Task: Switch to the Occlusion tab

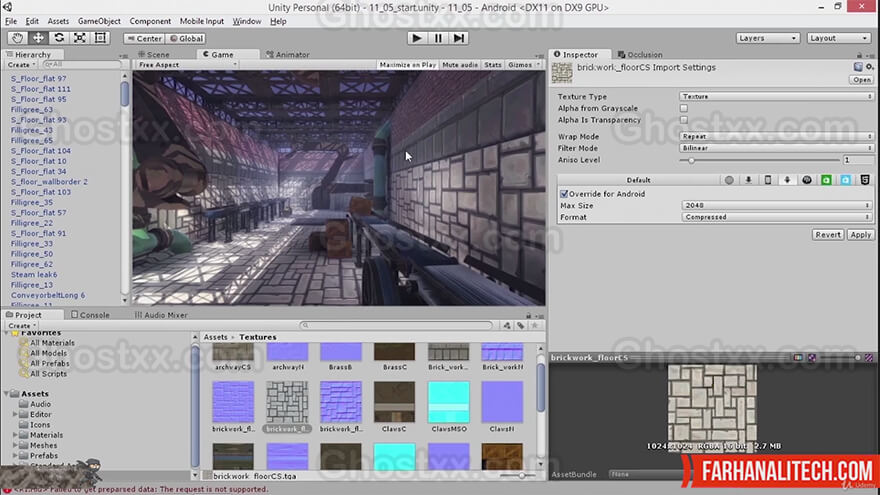Action: 640,54
